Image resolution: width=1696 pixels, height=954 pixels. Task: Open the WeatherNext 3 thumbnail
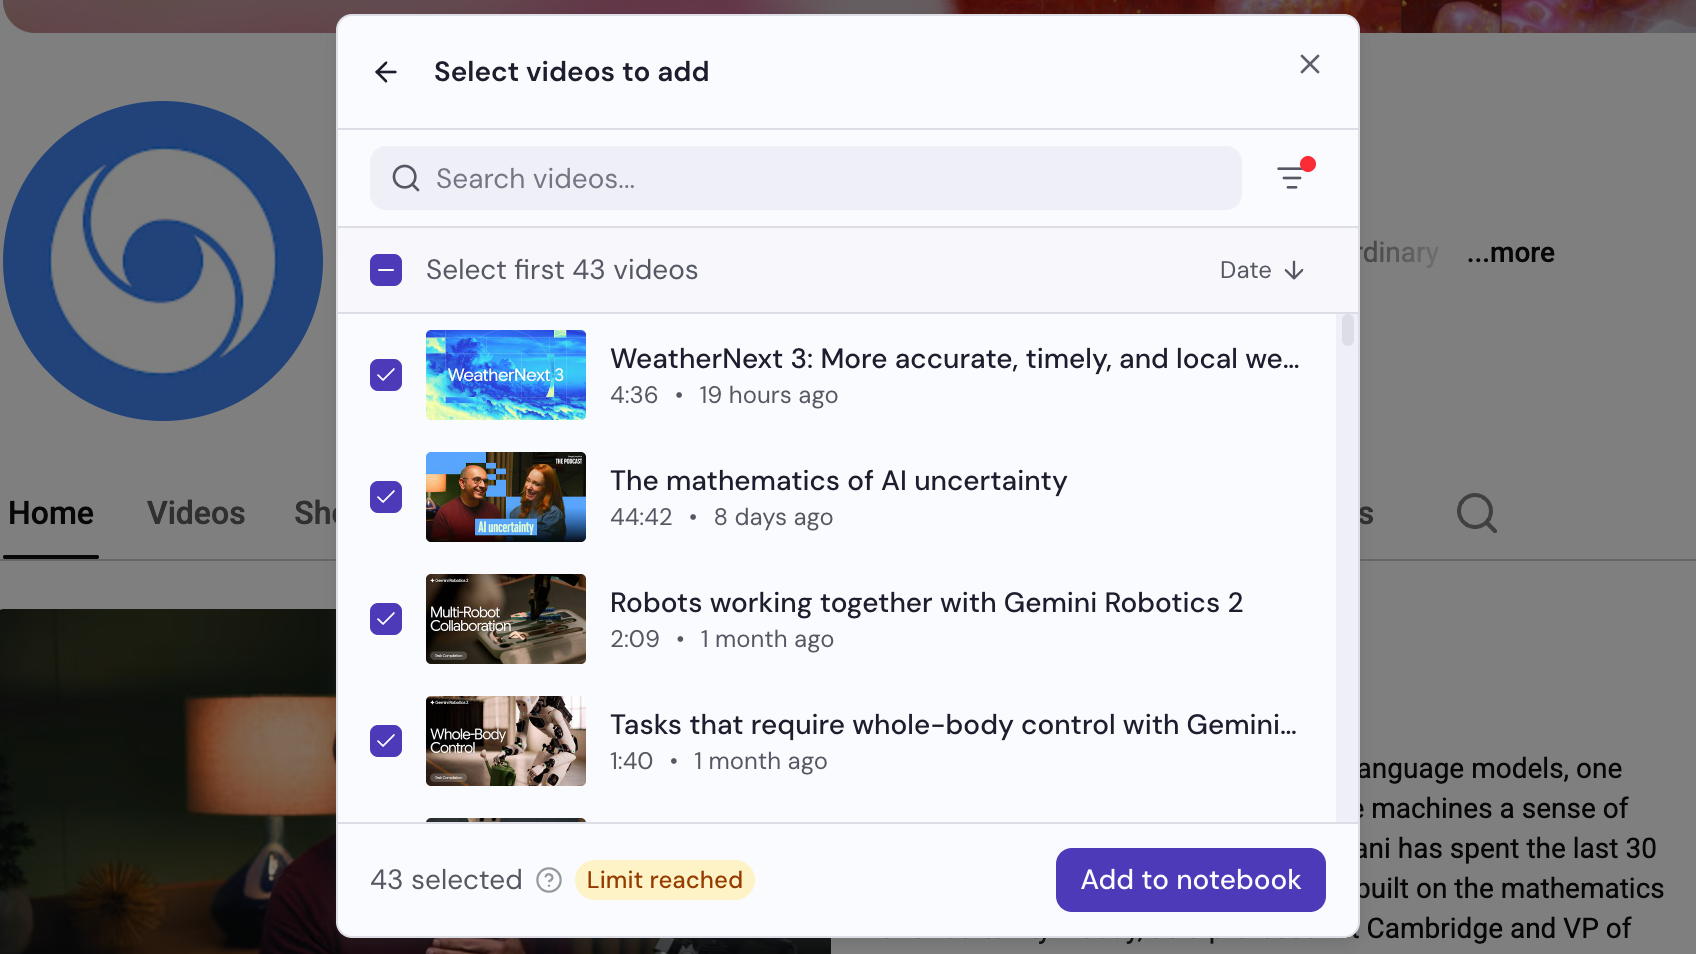(506, 375)
